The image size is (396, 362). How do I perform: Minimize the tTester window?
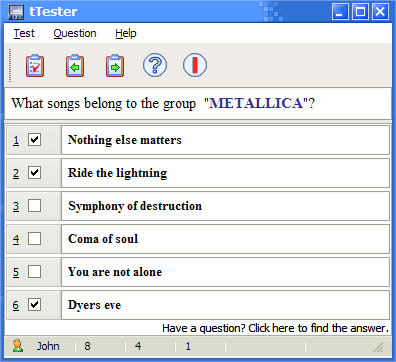click(x=340, y=12)
